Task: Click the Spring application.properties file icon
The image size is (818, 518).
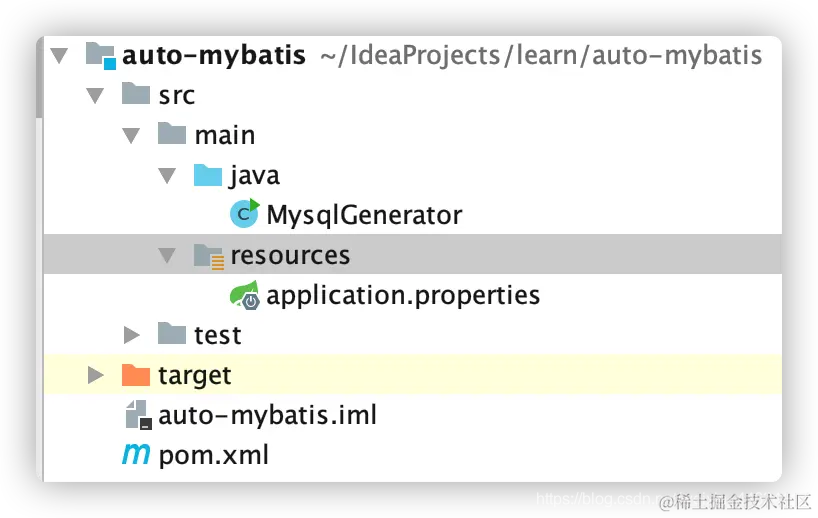Action: tap(245, 295)
